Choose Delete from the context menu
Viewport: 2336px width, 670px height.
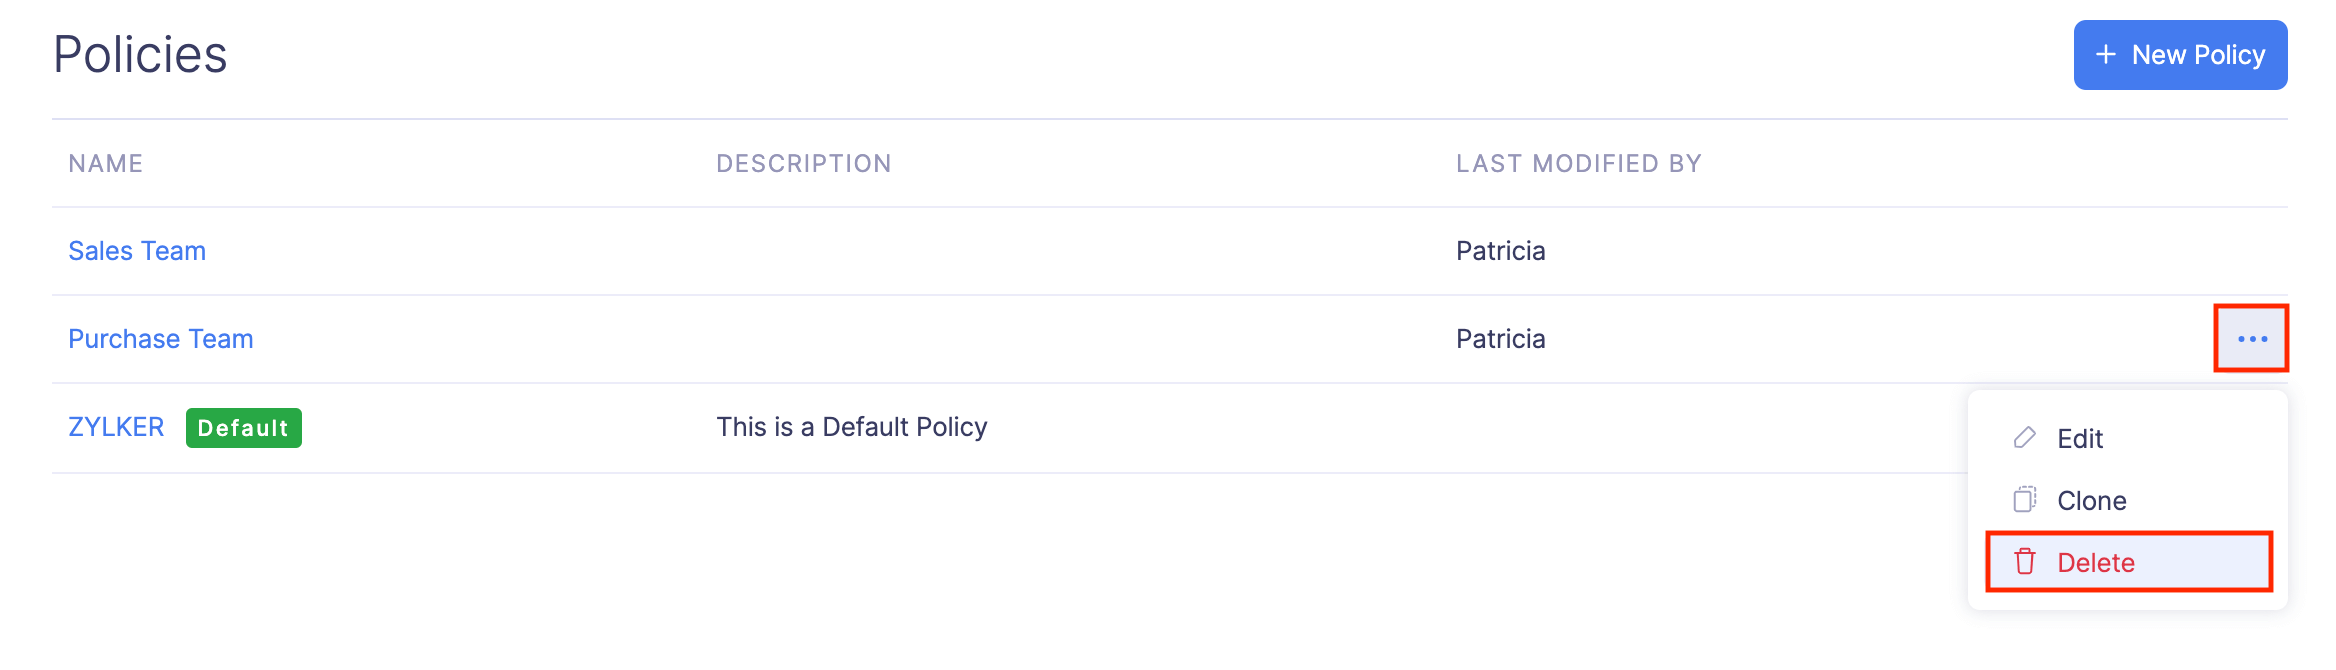coord(2096,563)
